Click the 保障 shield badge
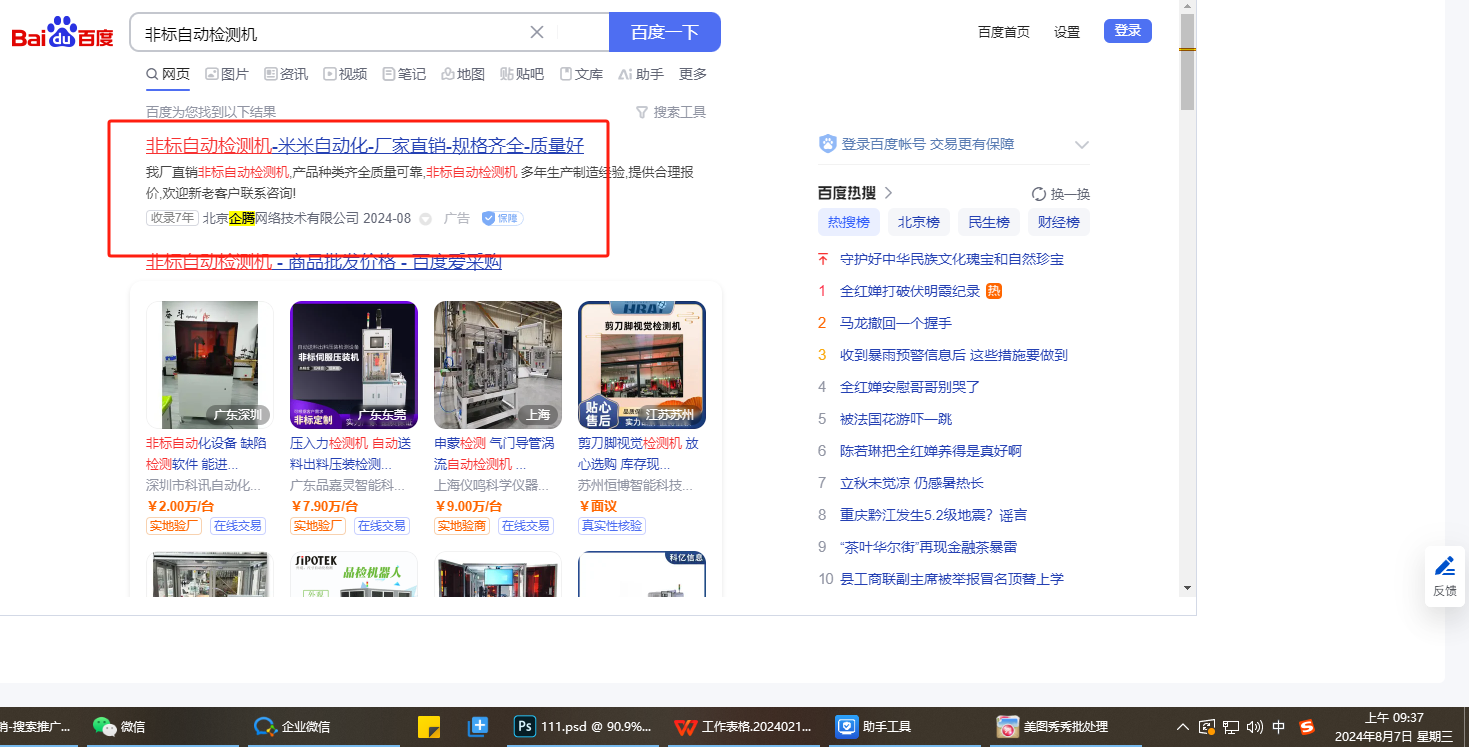Screen dimensions: 1469x747 click(502, 218)
